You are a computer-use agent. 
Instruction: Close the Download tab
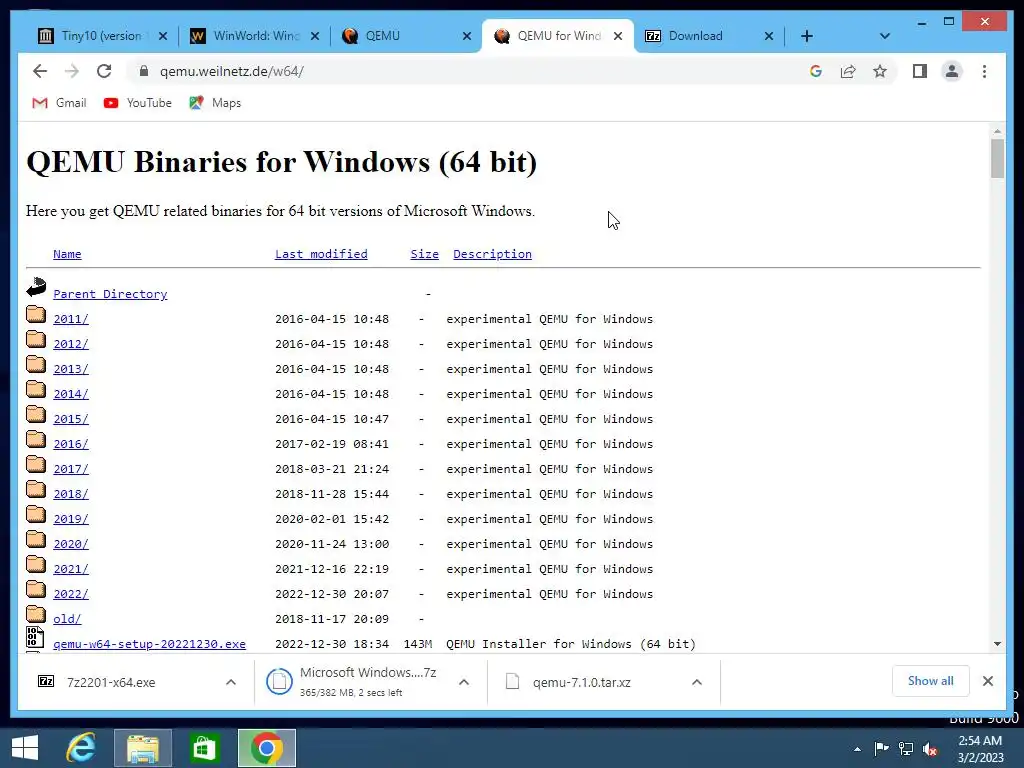click(x=769, y=36)
